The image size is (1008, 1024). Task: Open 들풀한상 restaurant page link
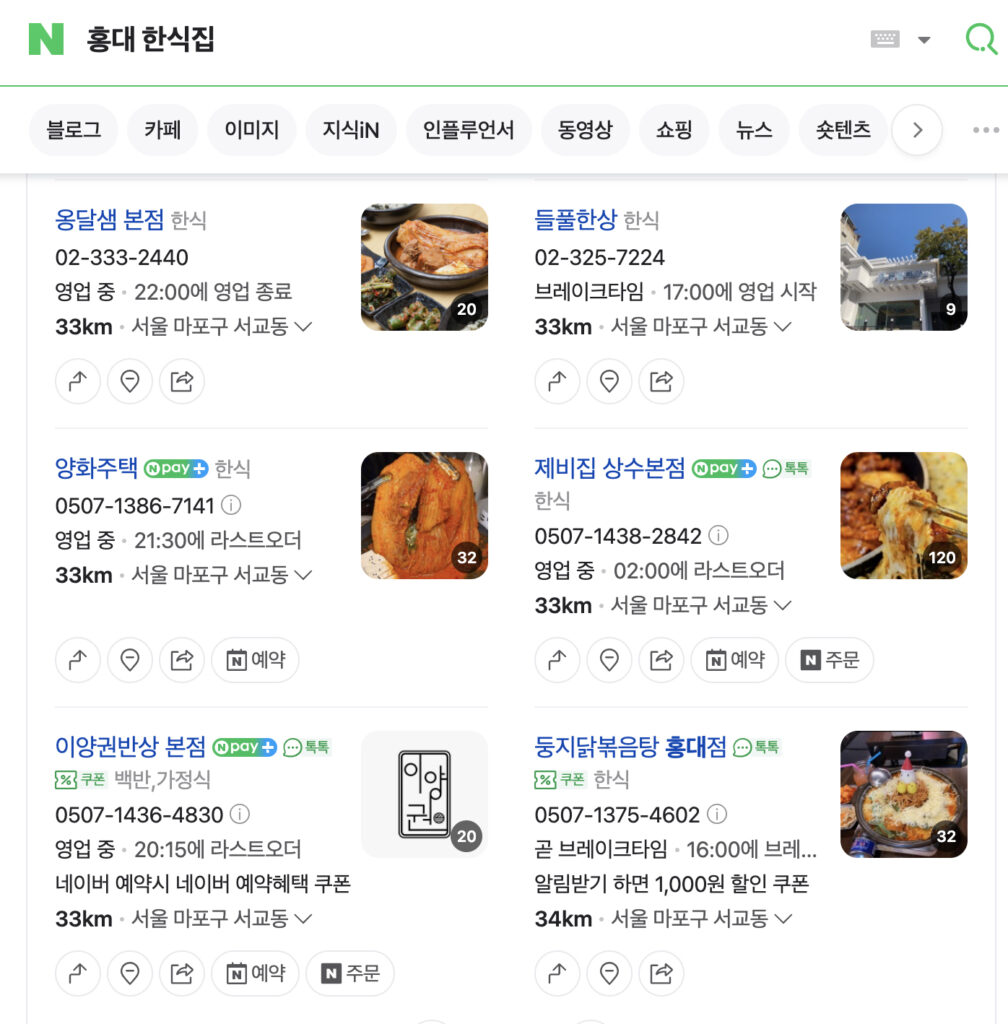pyautogui.click(x=575, y=220)
